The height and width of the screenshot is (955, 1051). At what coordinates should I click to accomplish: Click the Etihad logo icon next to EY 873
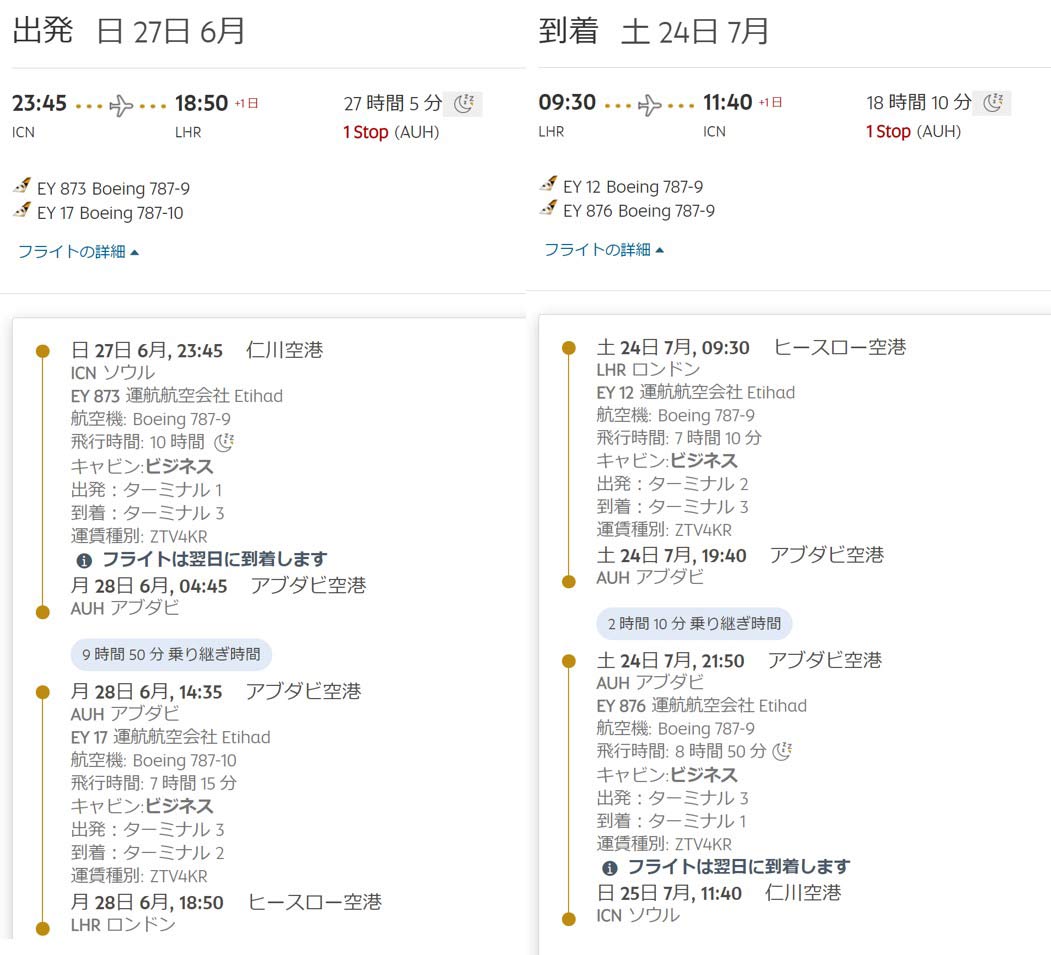(x=22, y=187)
